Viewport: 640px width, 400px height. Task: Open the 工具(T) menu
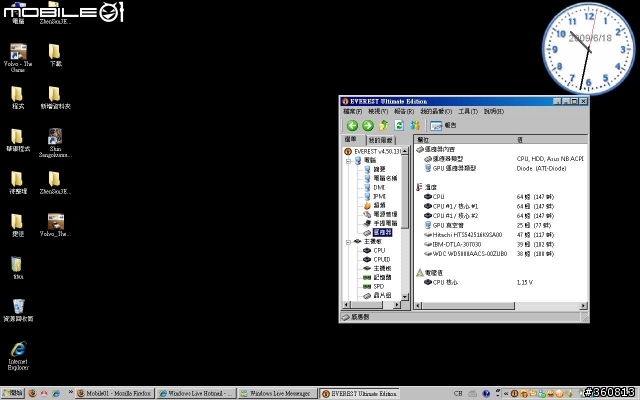(x=468, y=111)
